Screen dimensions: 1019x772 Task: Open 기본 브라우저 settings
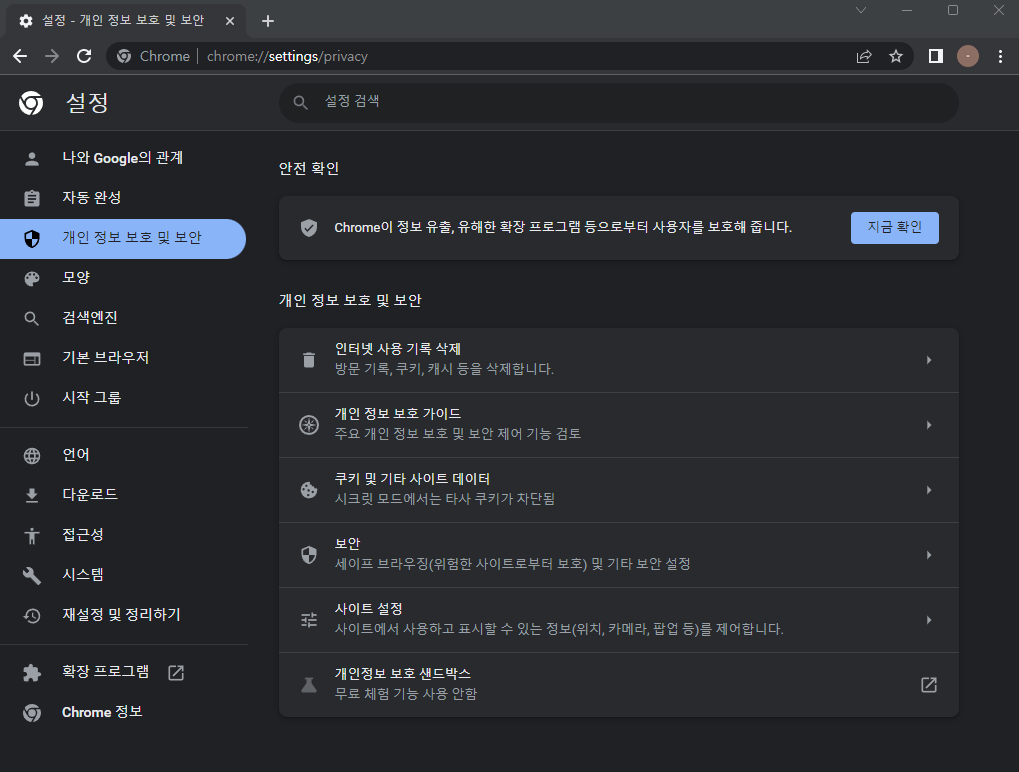(x=123, y=358)
